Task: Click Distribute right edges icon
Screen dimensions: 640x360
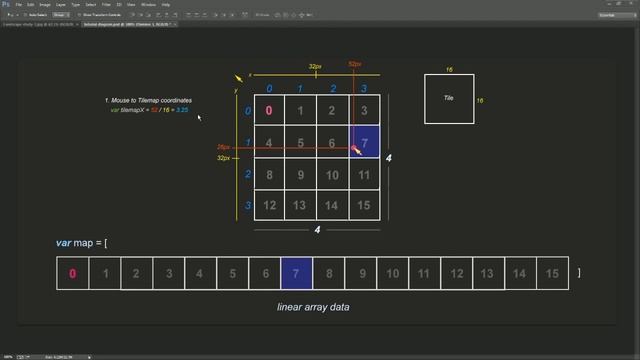Action: [232, 15]
